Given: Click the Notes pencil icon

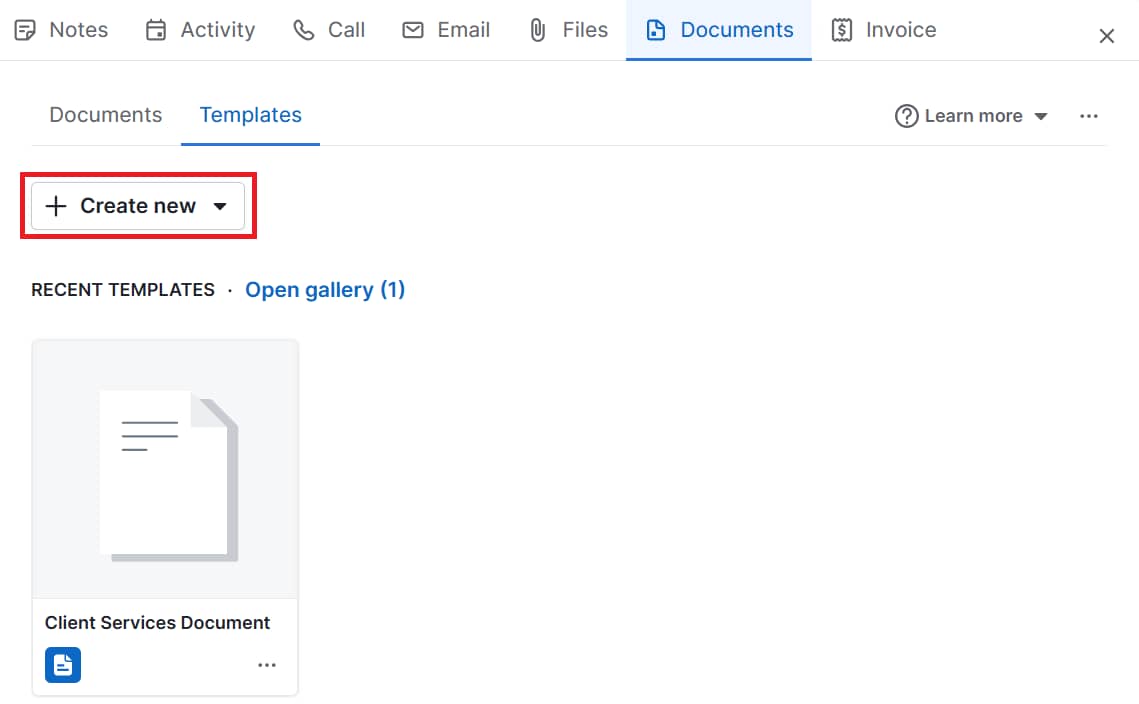Looking at the screenshot, I should coord(25,30).
